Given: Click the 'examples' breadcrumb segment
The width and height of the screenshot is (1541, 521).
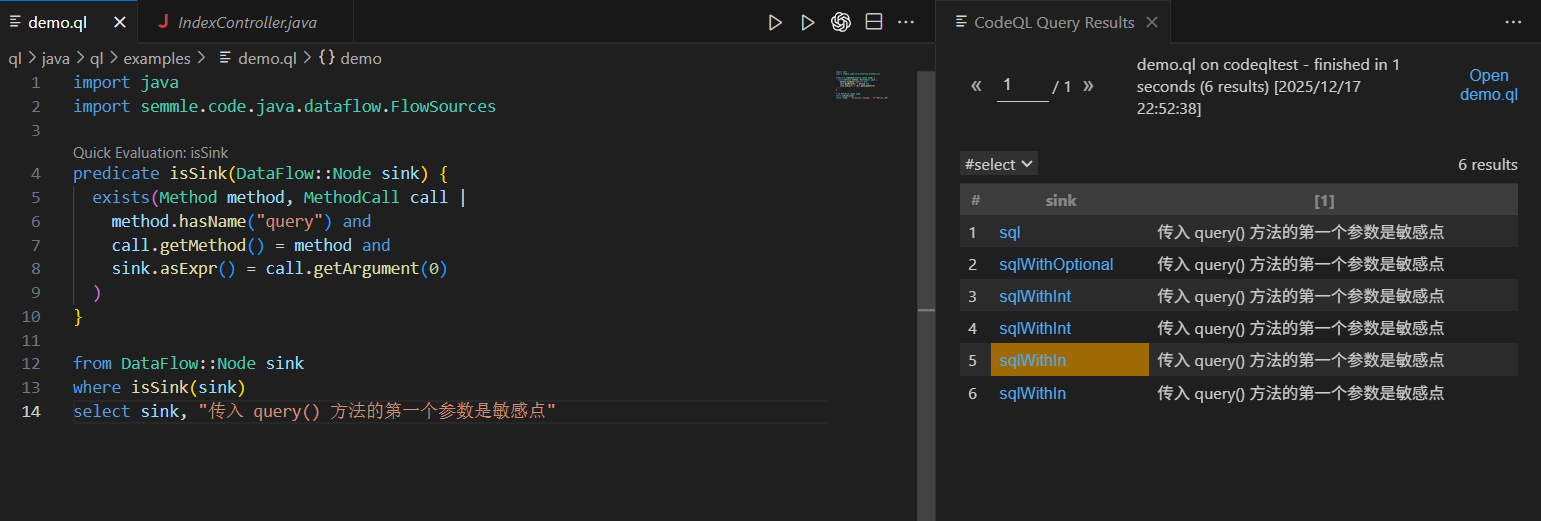Looking at the screenshot, I should click(x=157, y=58).
